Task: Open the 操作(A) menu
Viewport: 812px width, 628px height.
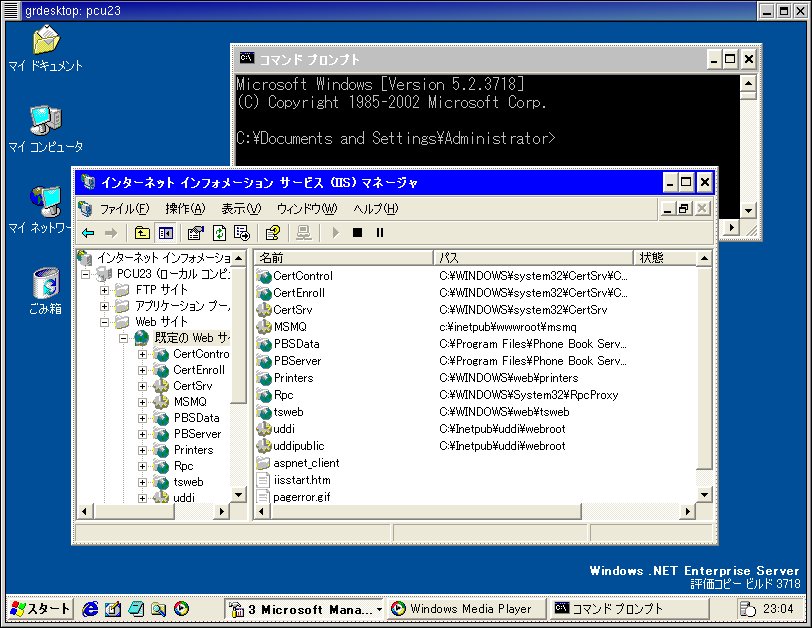Action: 185,209
